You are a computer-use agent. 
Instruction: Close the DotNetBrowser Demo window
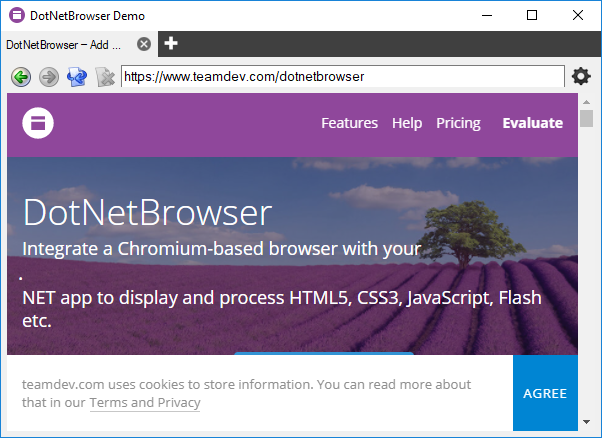tap(577, 15)
